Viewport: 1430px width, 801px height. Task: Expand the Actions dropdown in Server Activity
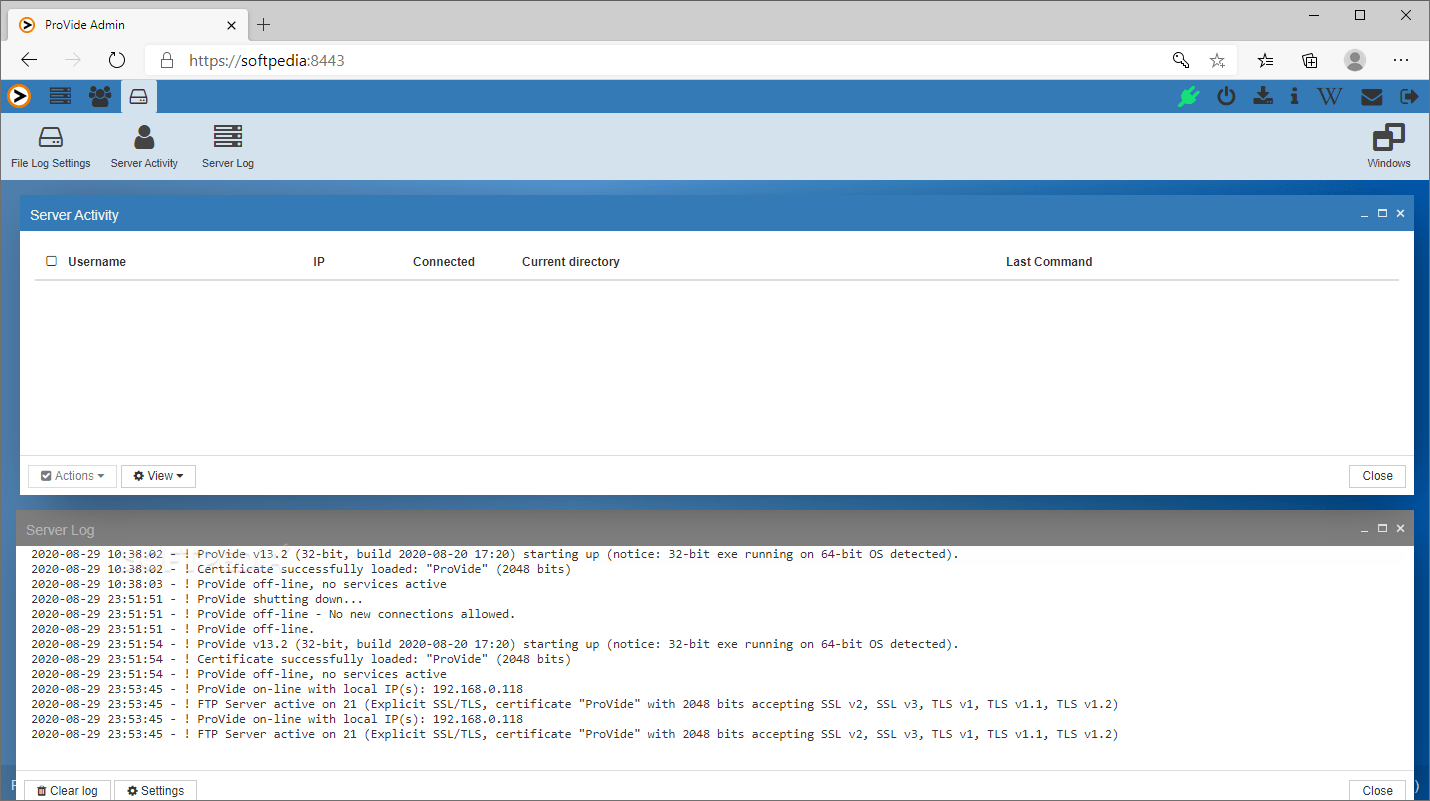click(72, 476)
